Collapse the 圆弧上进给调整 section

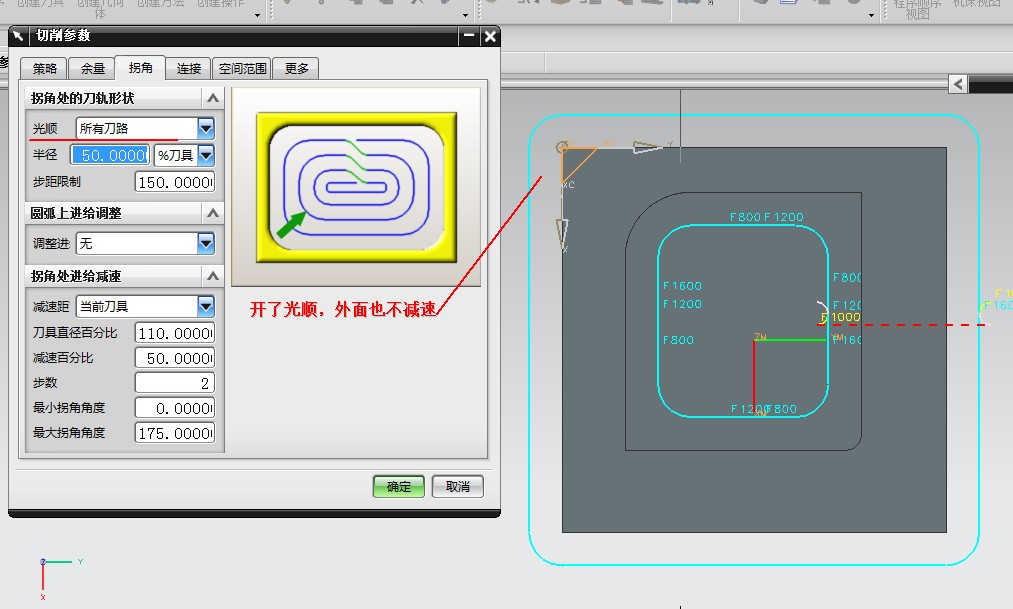pyautogui.click(x=213, y=212)
